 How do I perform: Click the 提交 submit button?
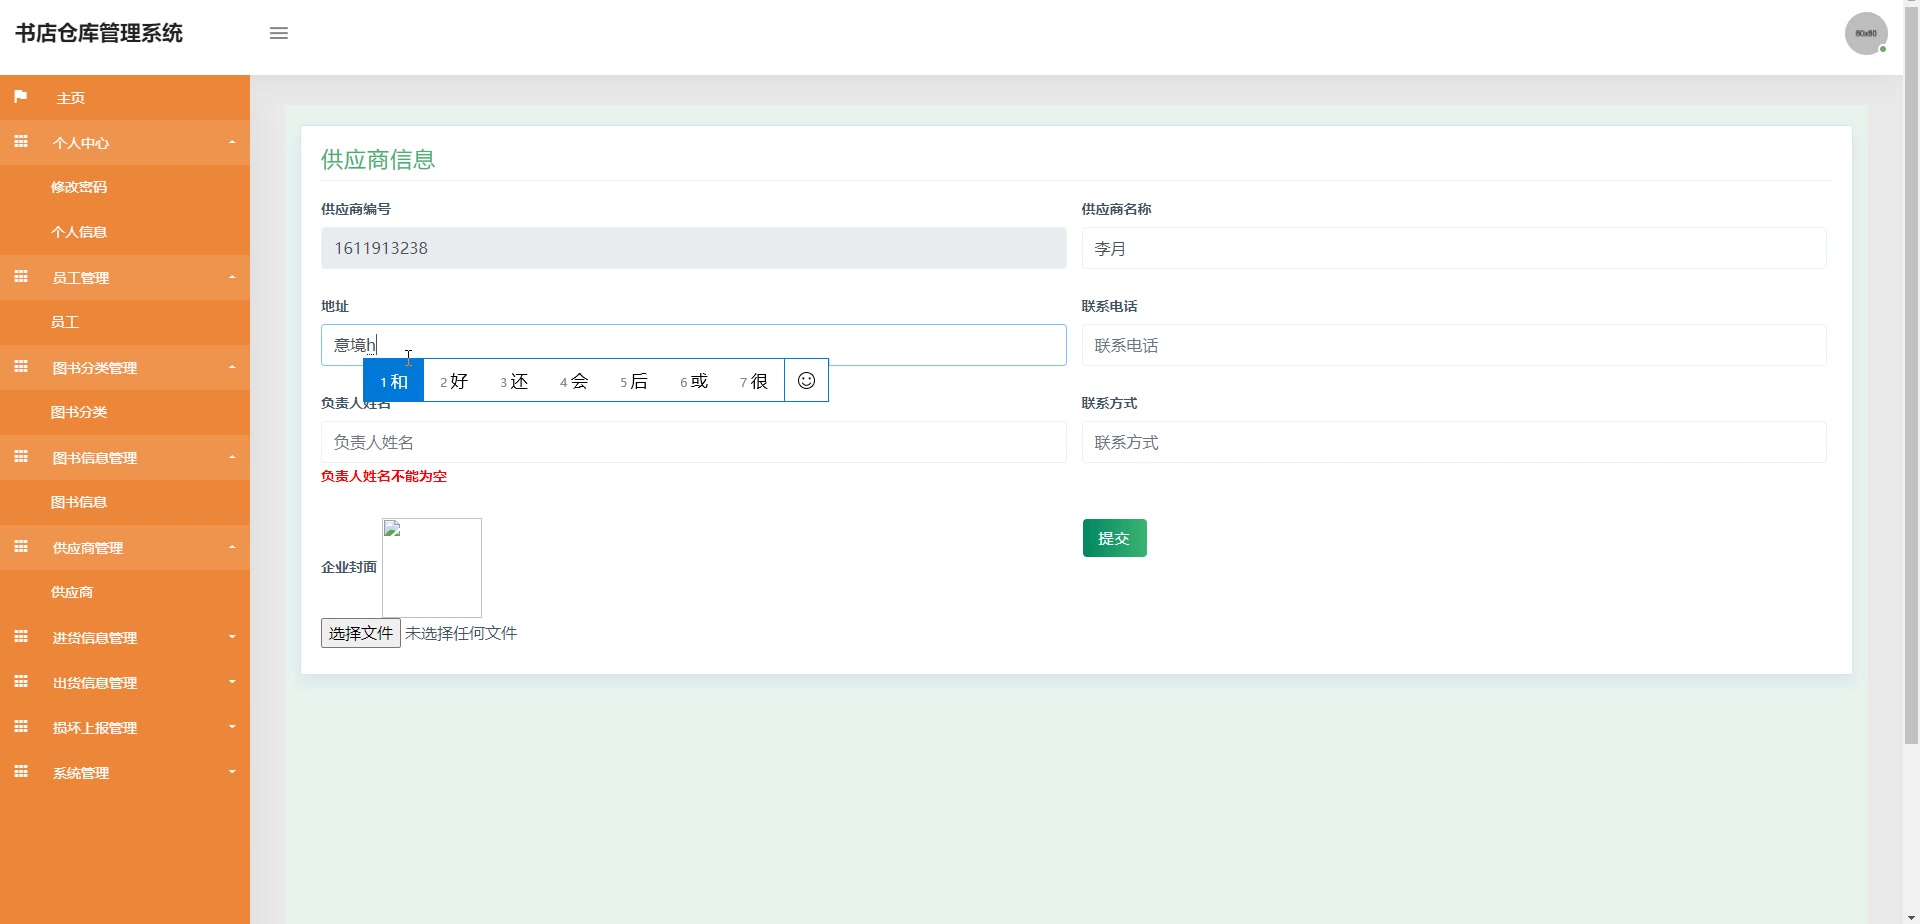click(1114, 537)
